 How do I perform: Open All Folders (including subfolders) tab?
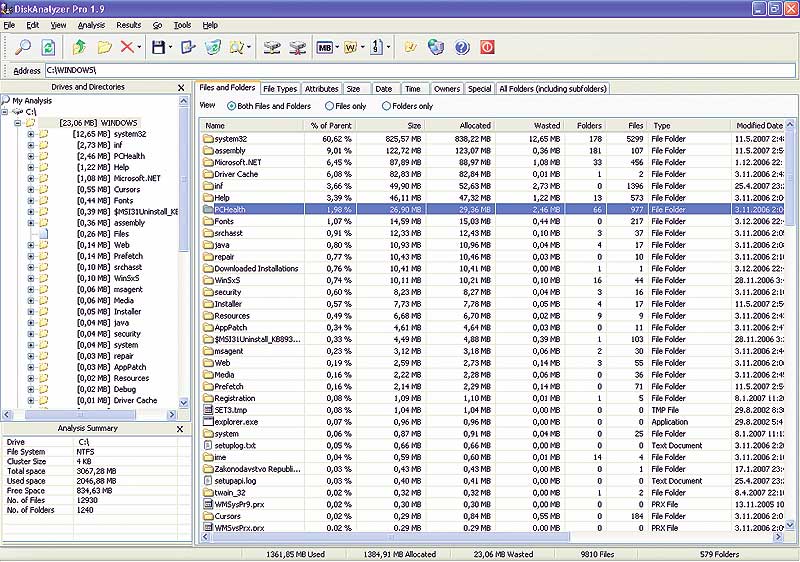click(x=553, y=89)
